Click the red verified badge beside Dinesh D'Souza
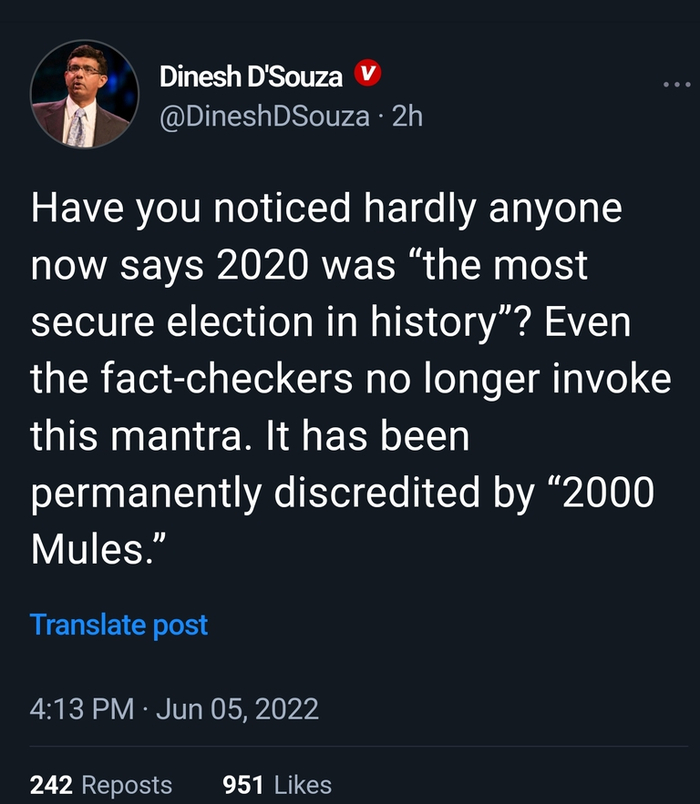Viewport: 700px width, 804px height. (x=369, y=73)
